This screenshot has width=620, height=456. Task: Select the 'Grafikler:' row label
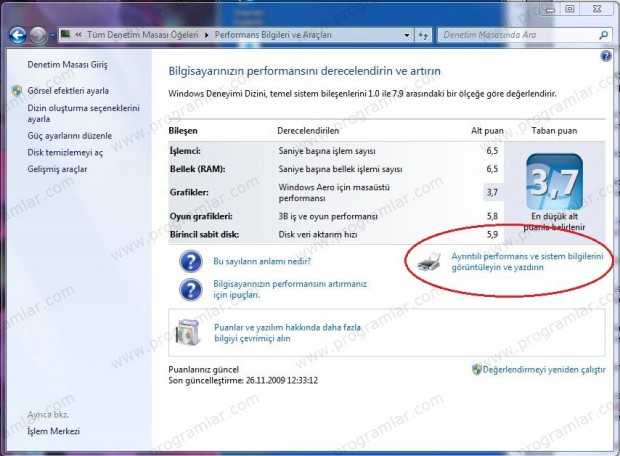189,193
